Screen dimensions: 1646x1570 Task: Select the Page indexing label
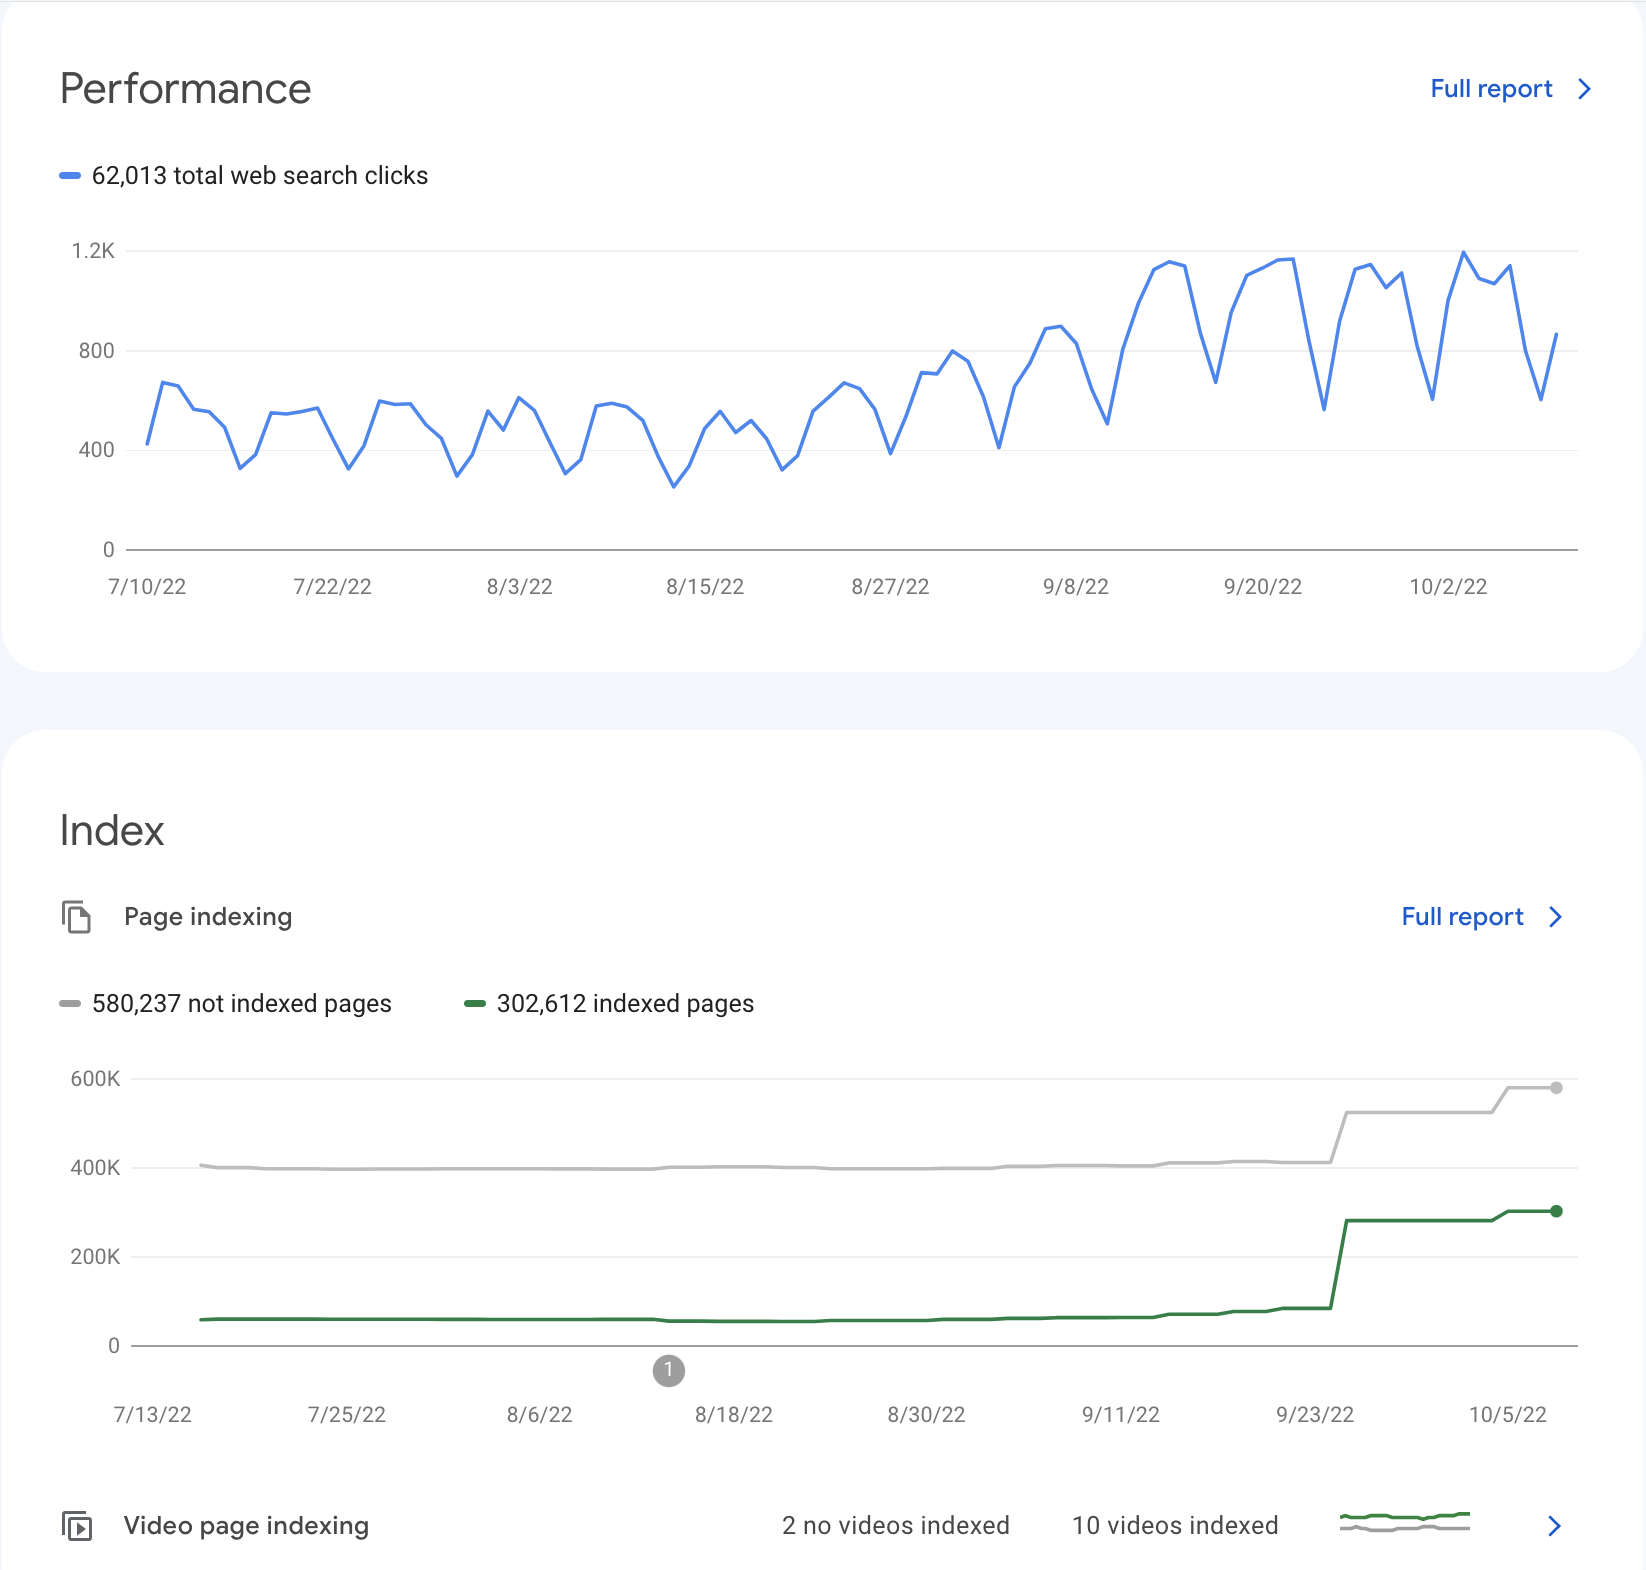pyautogui.click(x=208, y=917)
